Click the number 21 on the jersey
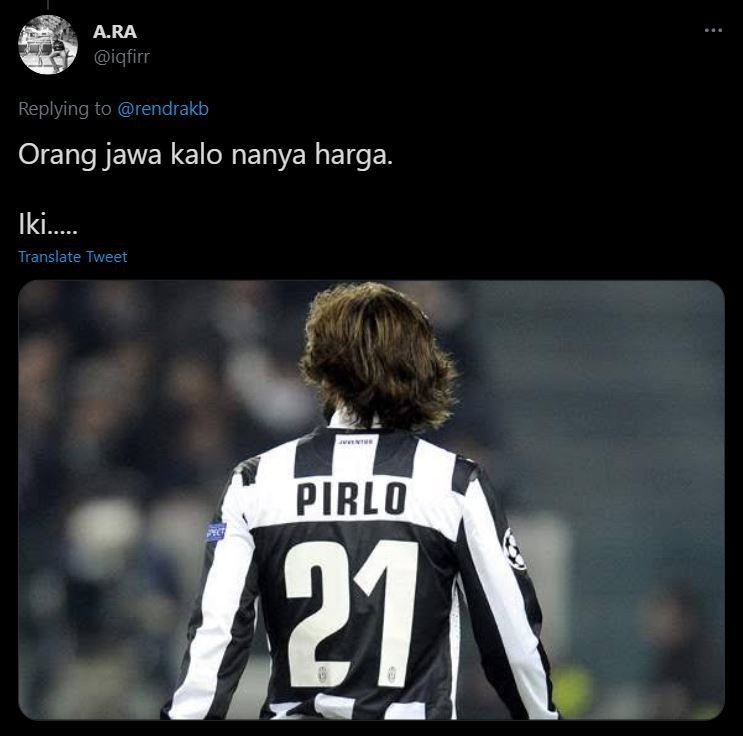Screen dimensions: 743x736 tap(351, 614)
